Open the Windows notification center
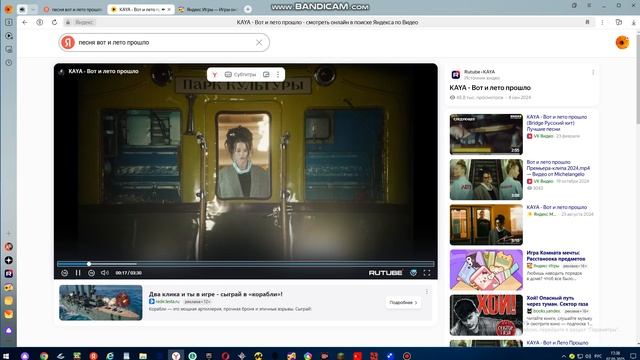This screenshot has width=640, height=360. 633,356
